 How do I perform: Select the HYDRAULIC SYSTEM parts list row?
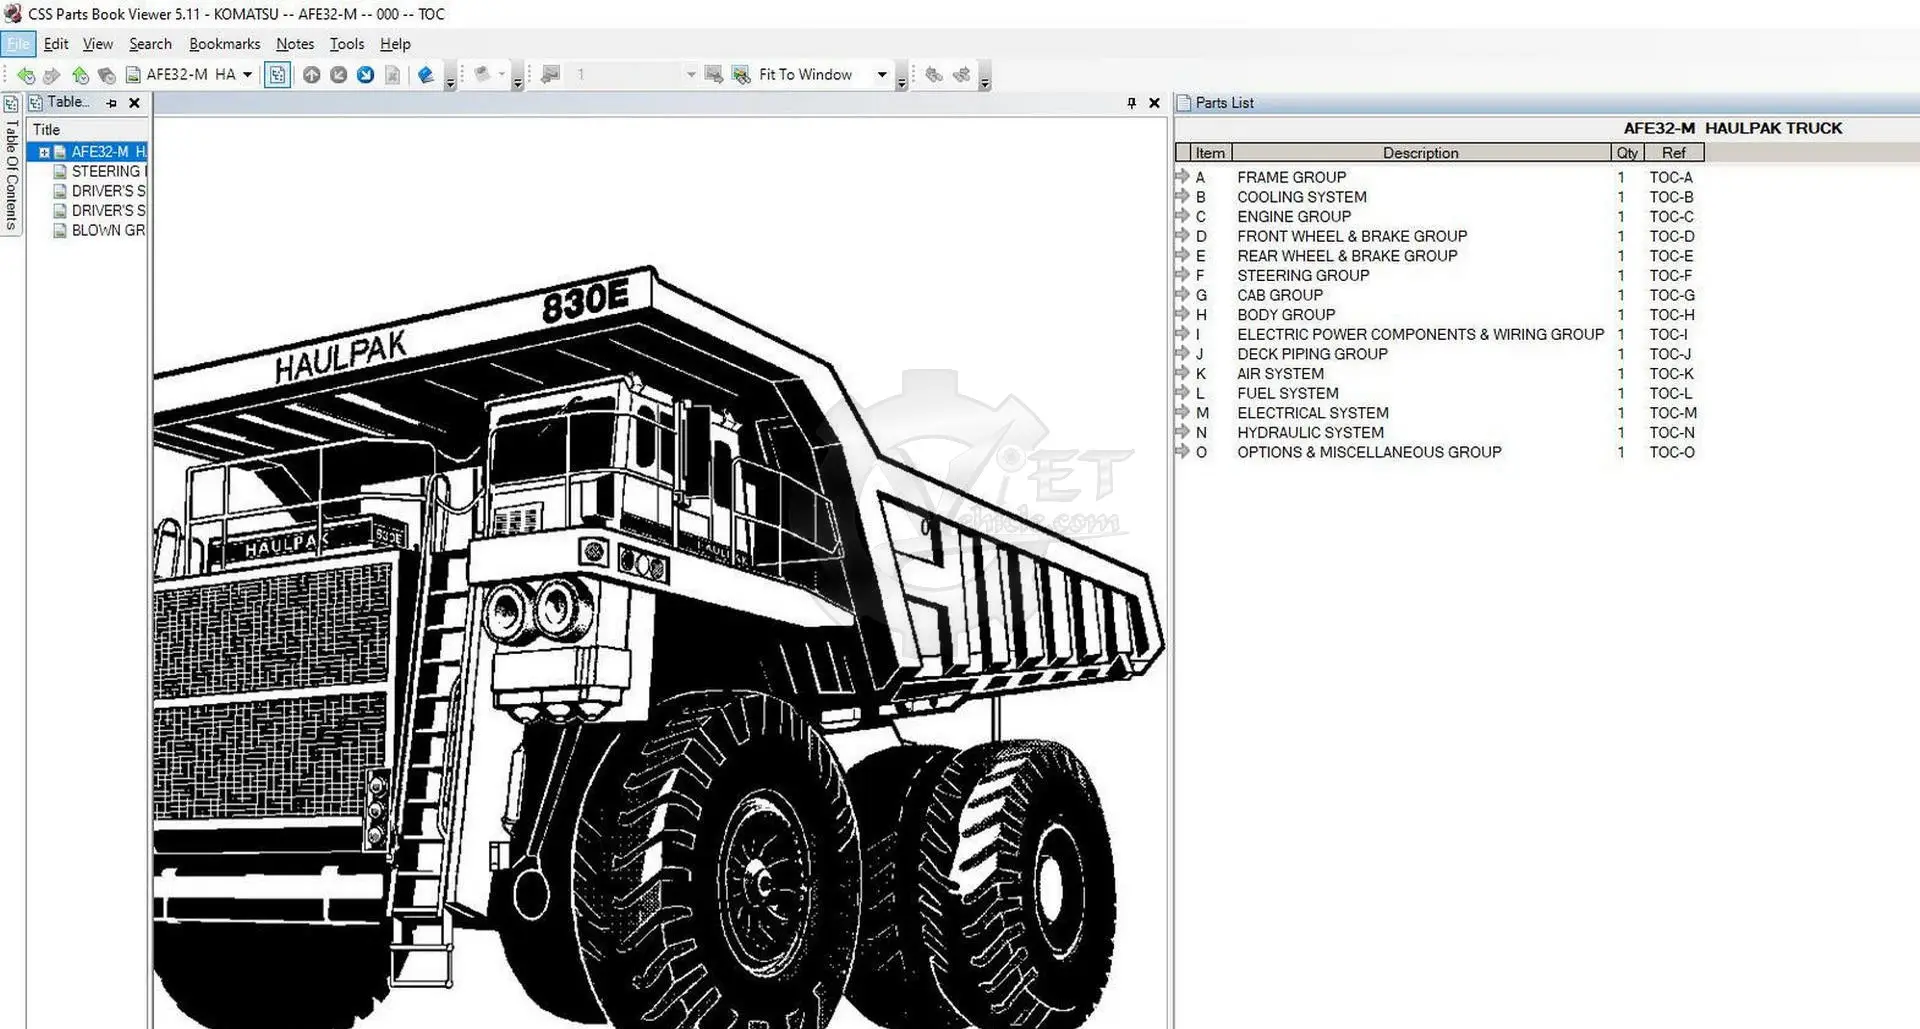1310,433
